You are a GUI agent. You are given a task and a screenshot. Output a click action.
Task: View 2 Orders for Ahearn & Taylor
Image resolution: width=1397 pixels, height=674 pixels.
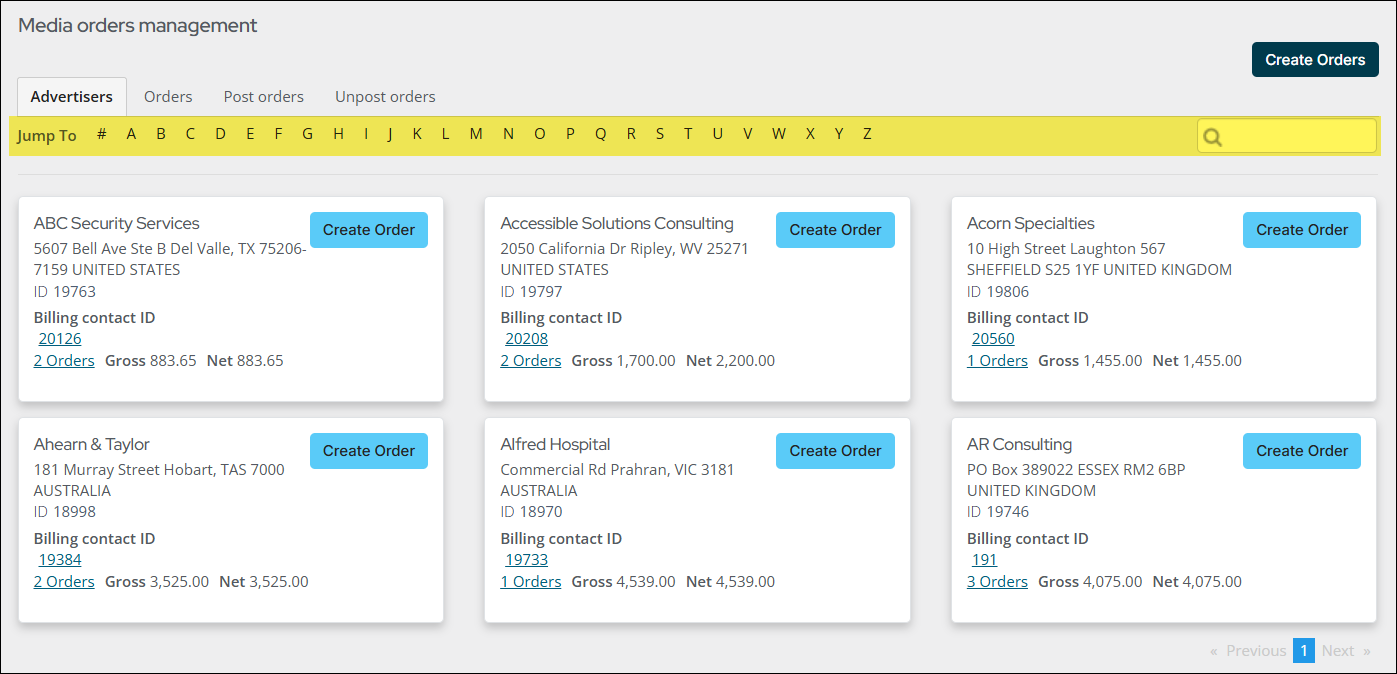[64, 582]
